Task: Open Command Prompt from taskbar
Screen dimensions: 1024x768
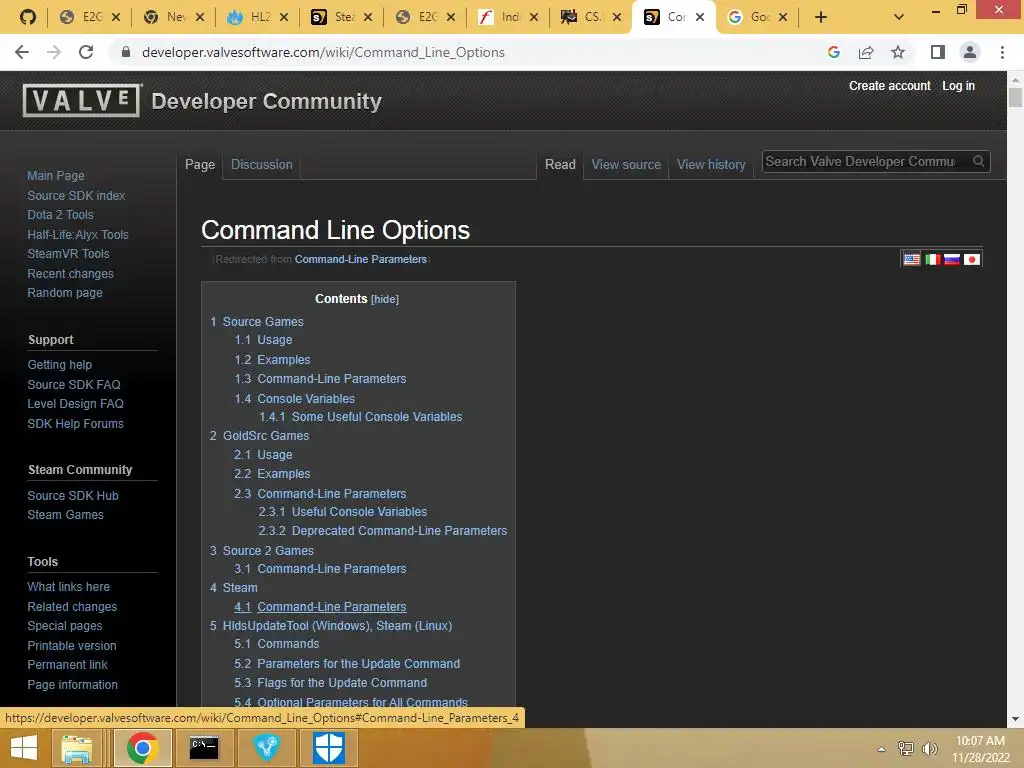Action: [x=204, y=748]
